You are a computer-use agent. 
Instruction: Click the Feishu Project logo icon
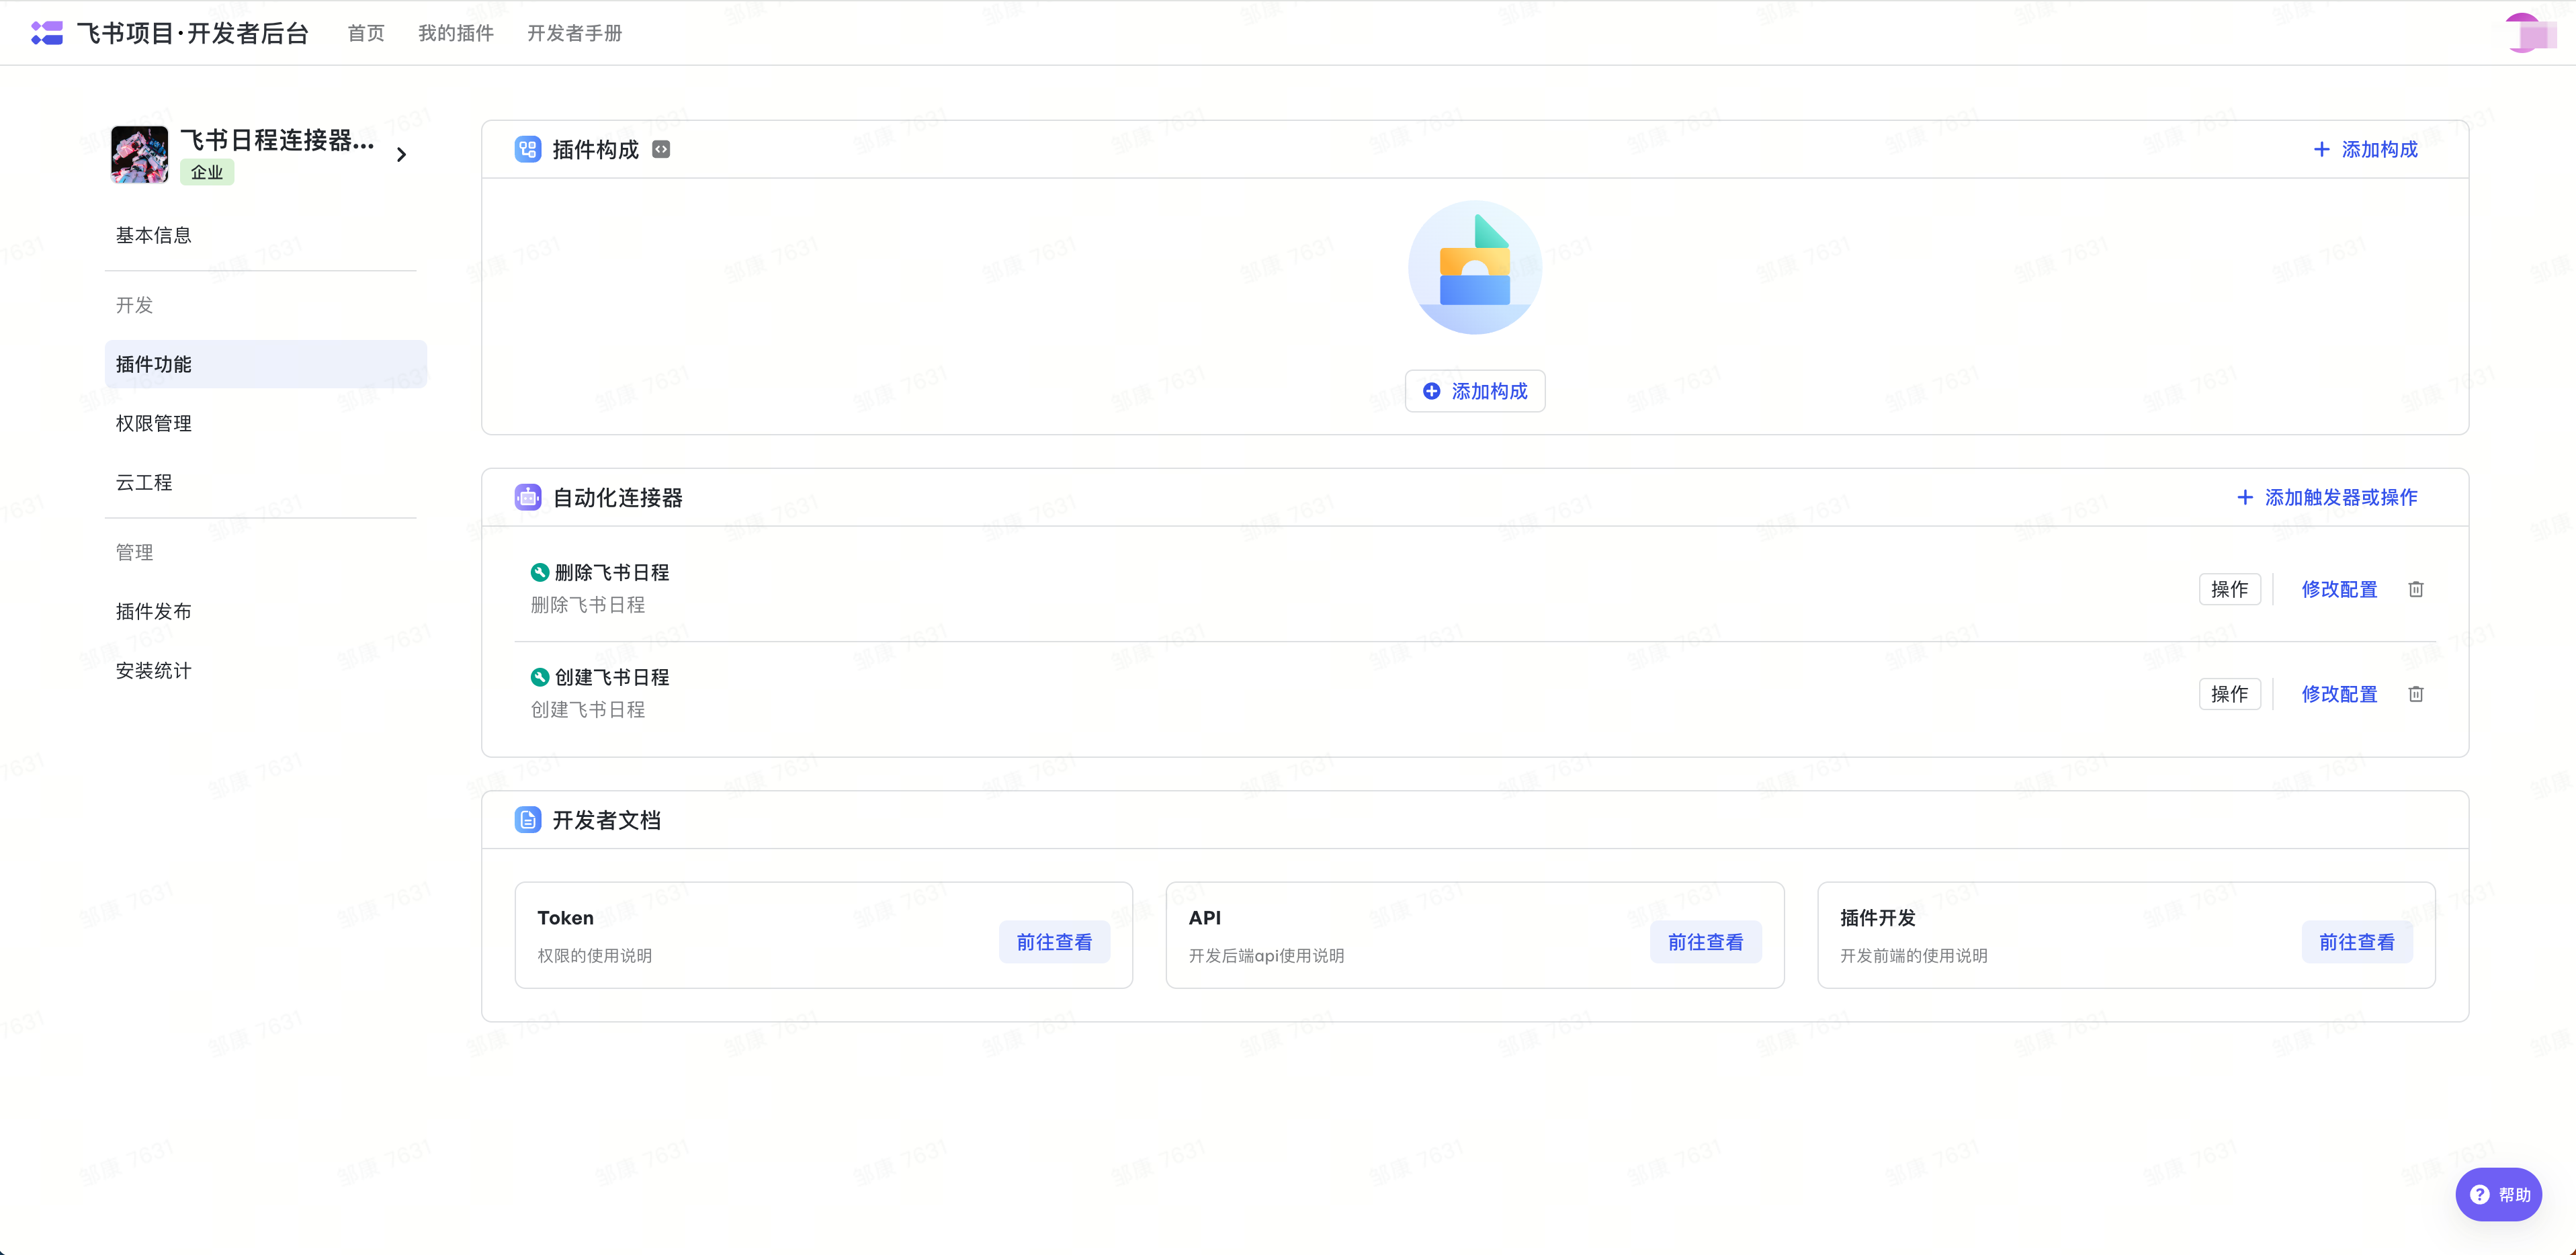(x=47, y=33)
